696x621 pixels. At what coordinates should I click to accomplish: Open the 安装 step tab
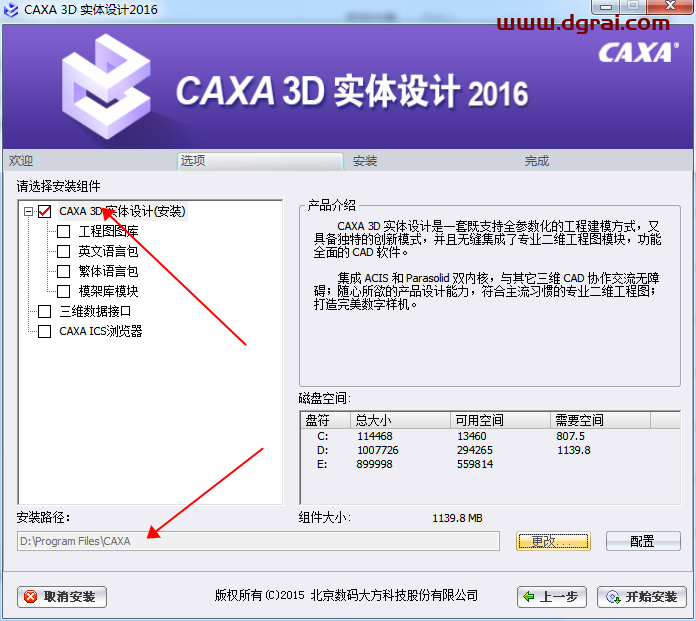(365, 161)
